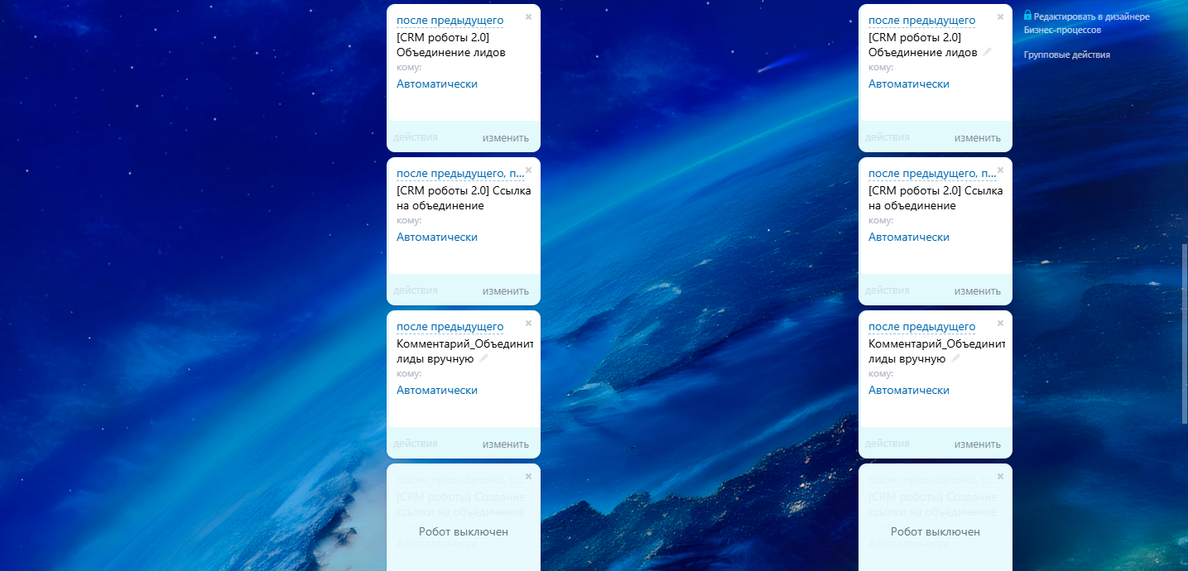Click the lock icon beside Редактировать в дизайнере
The height and width of the screenshot is (571, 1188).
[1028, 15]
